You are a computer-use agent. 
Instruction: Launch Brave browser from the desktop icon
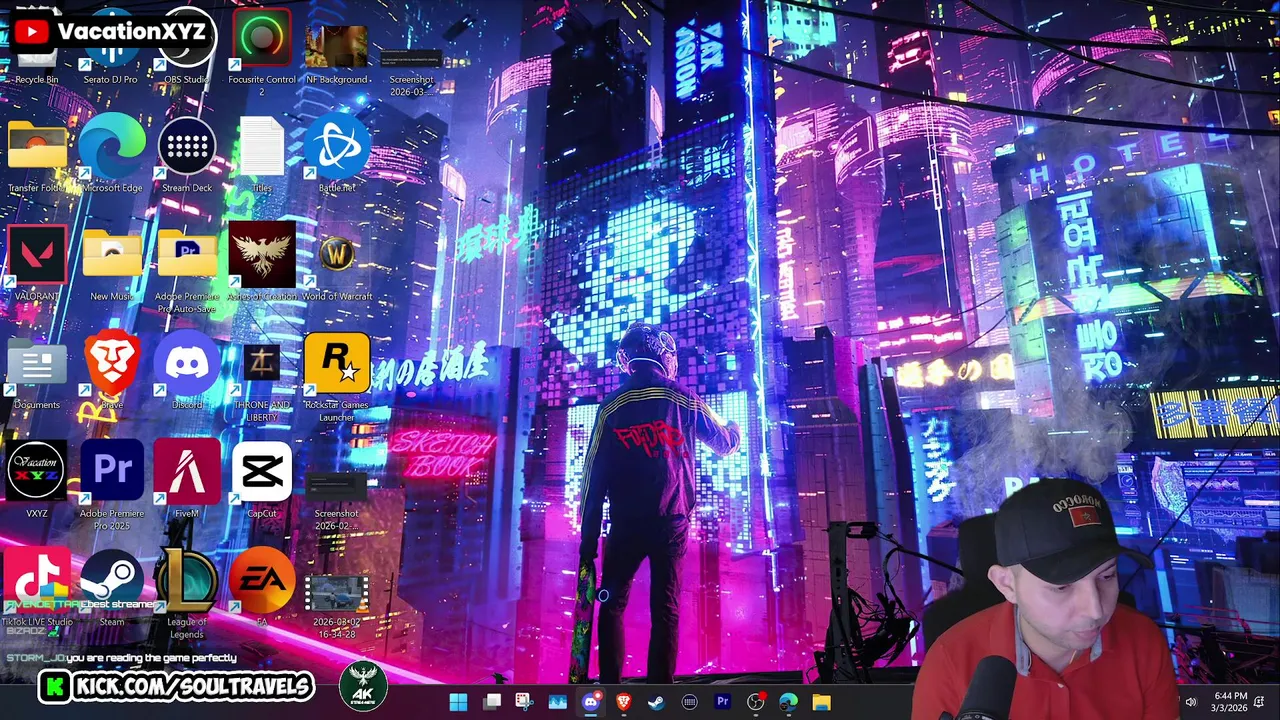pyautogui.click(x=112, y=370)
